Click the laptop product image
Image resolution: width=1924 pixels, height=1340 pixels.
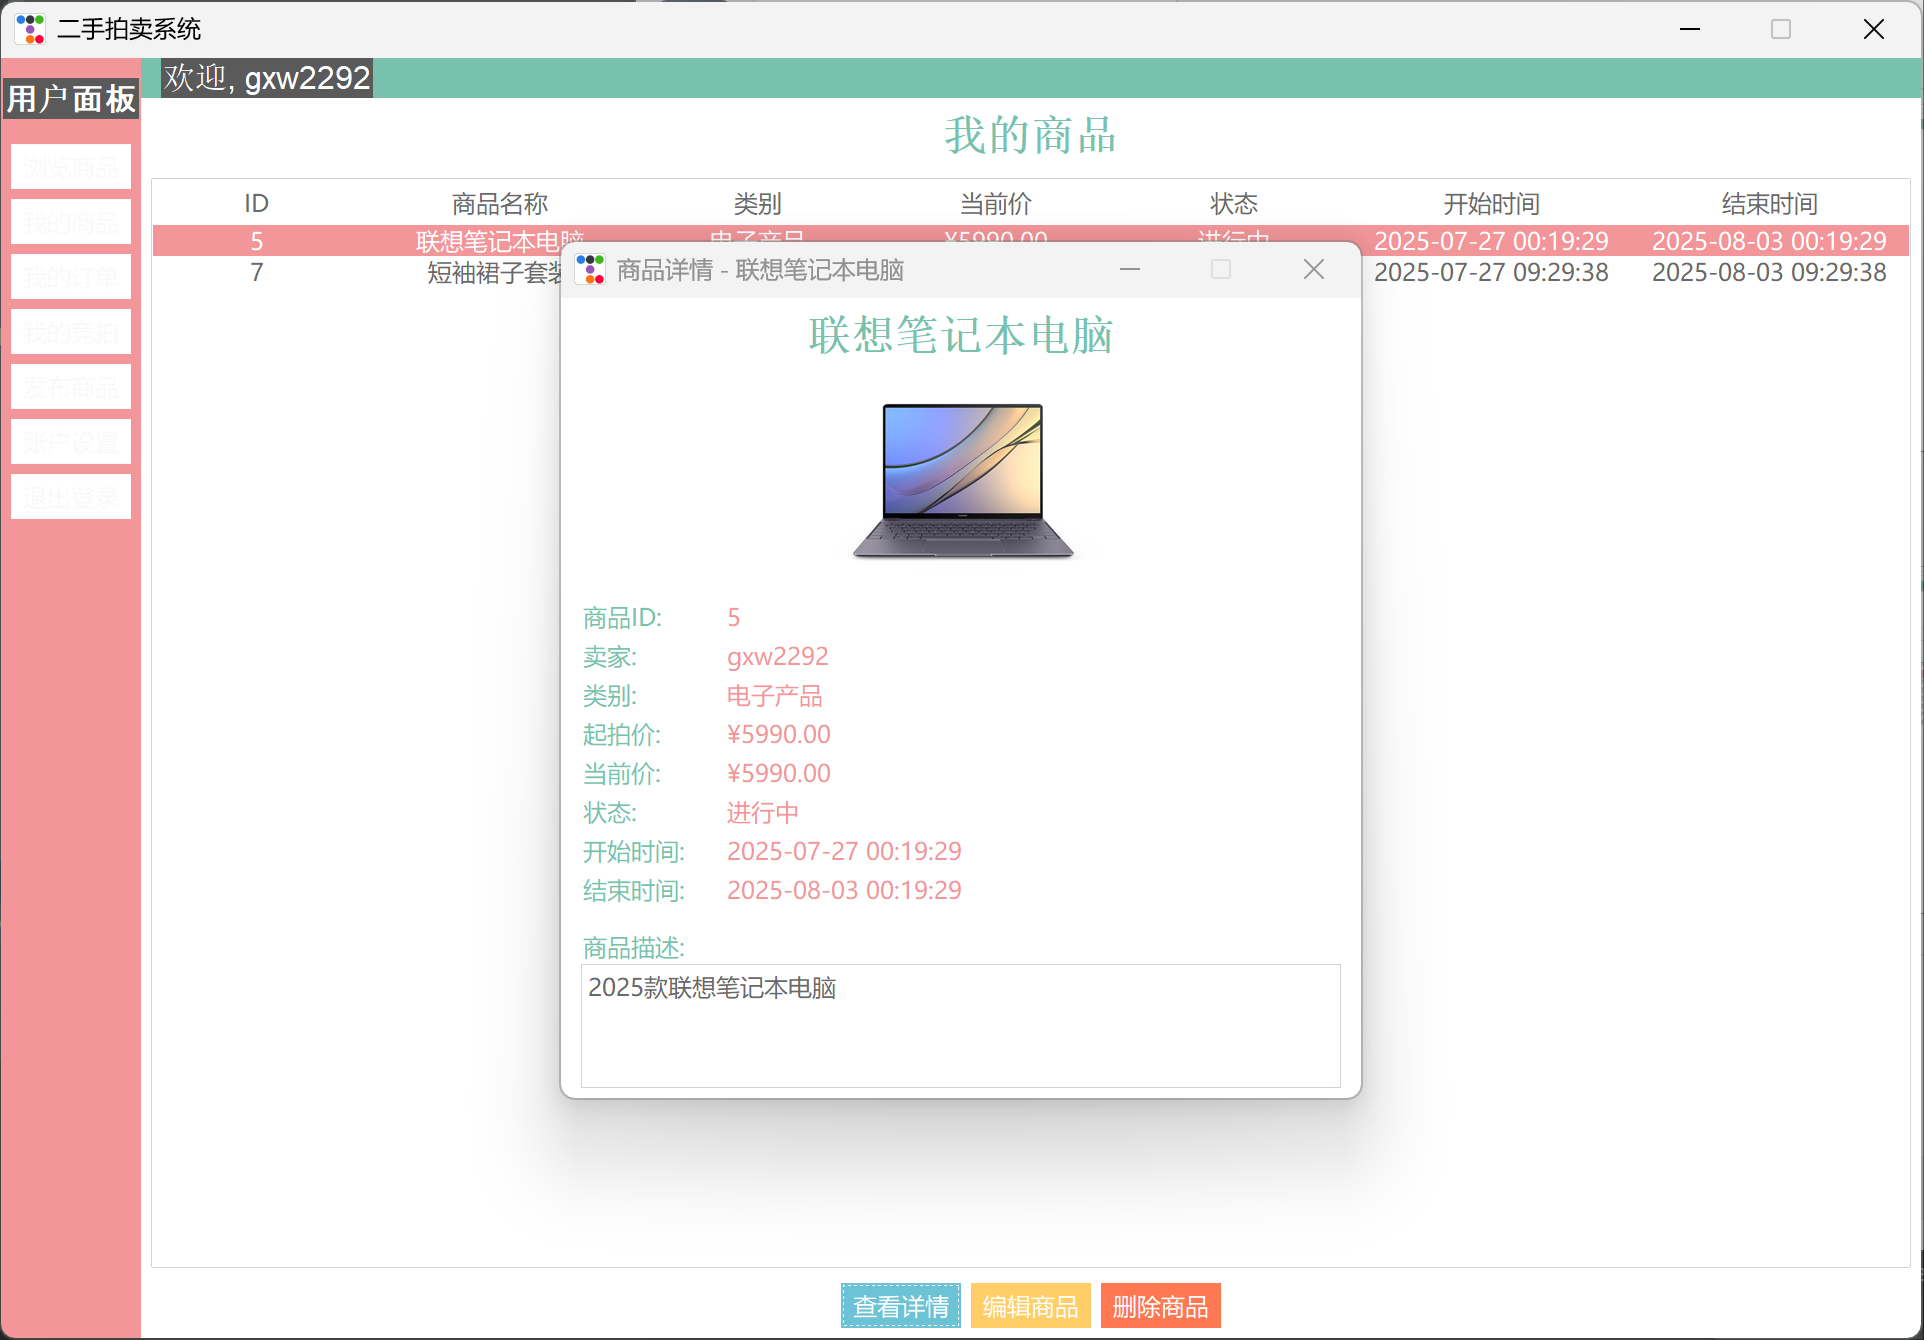962,480
